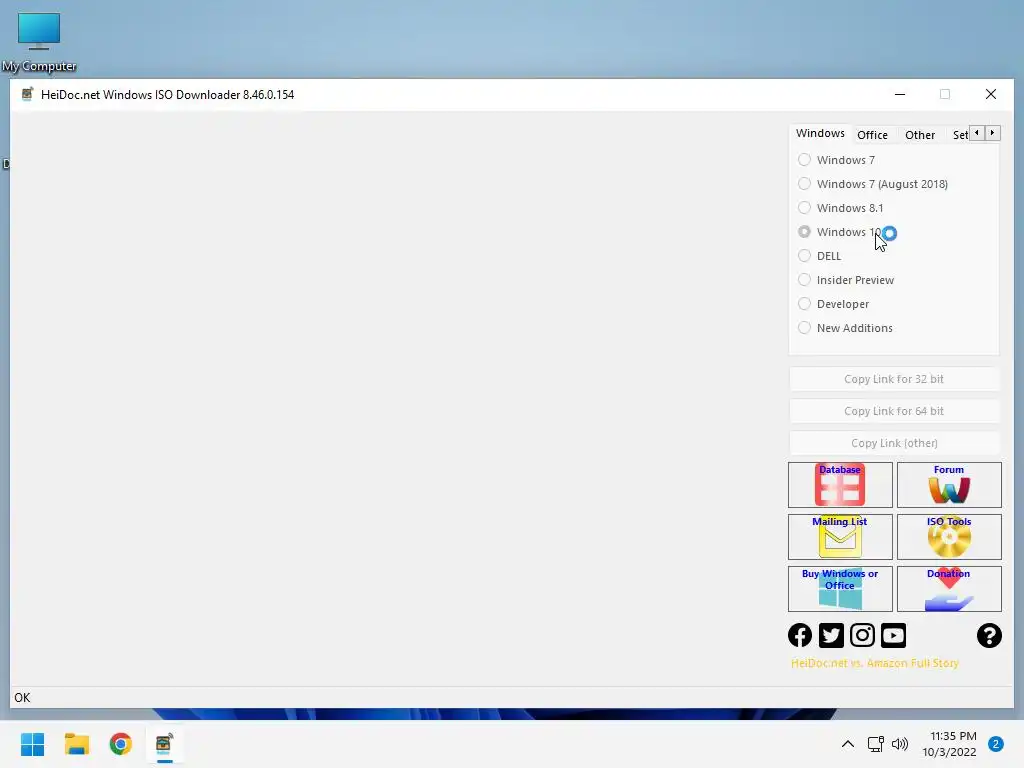Launch Chrome from the taskbar

121,744
